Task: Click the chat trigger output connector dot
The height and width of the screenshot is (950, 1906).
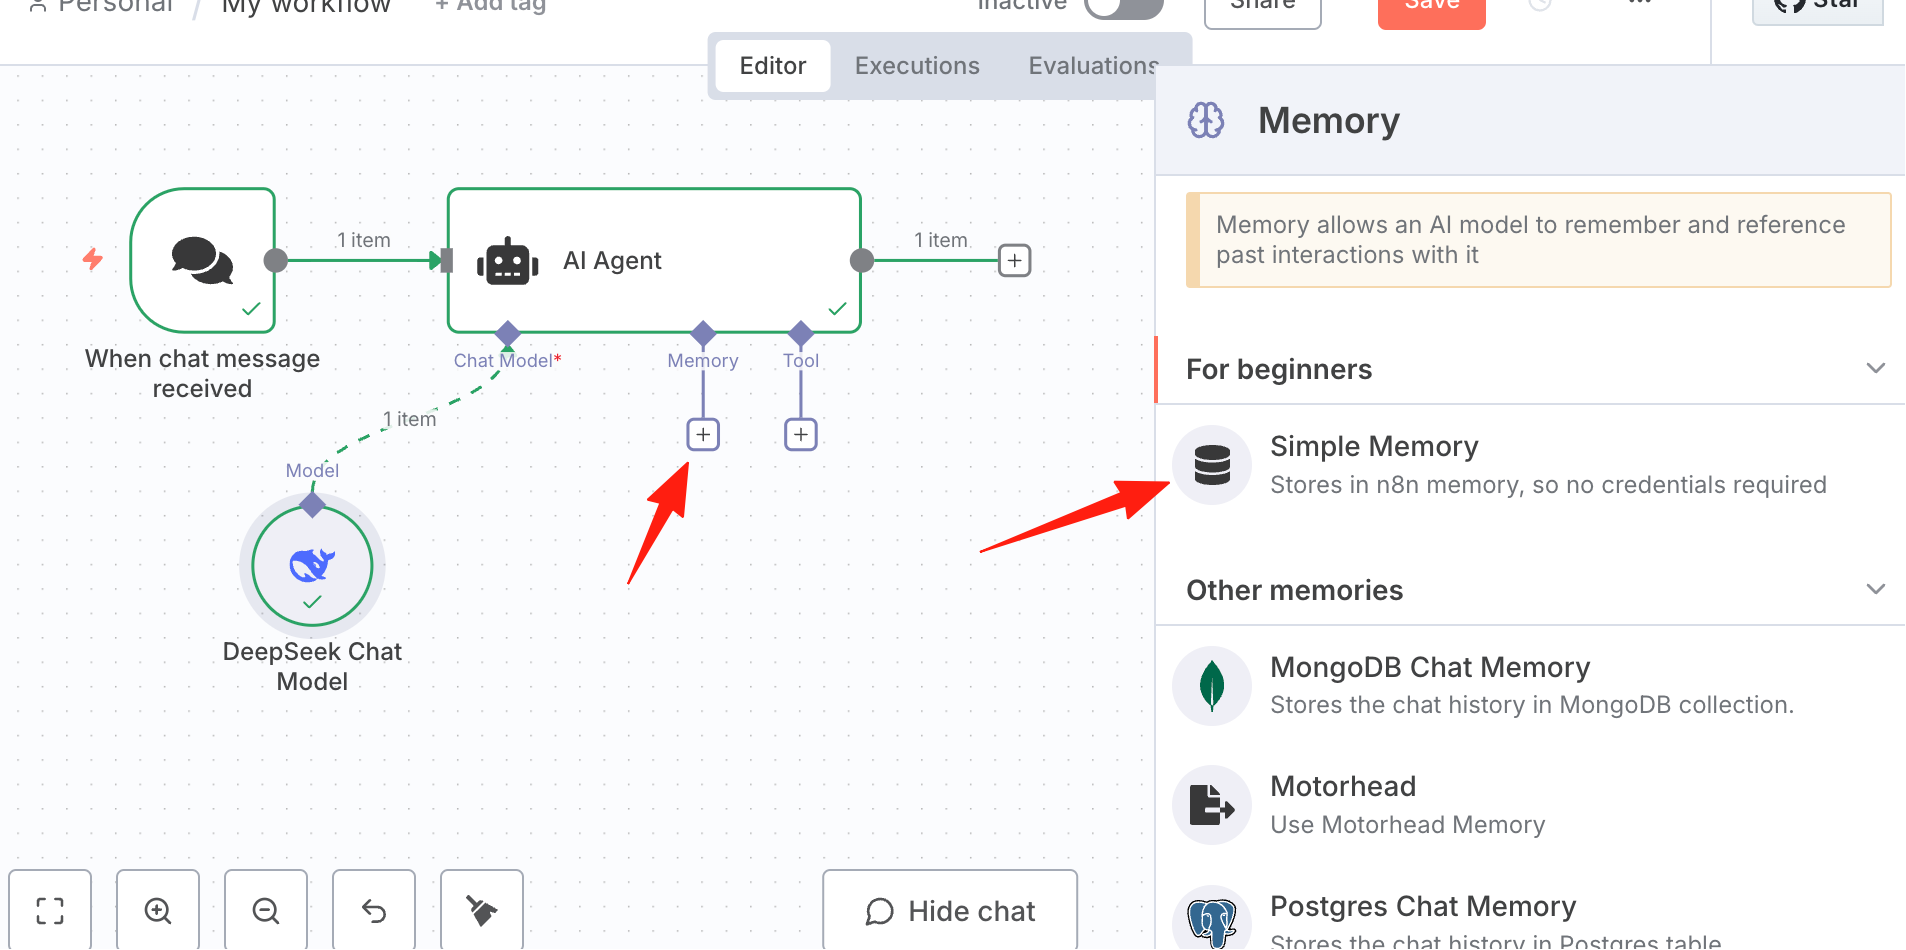Action: coord(276,261)
